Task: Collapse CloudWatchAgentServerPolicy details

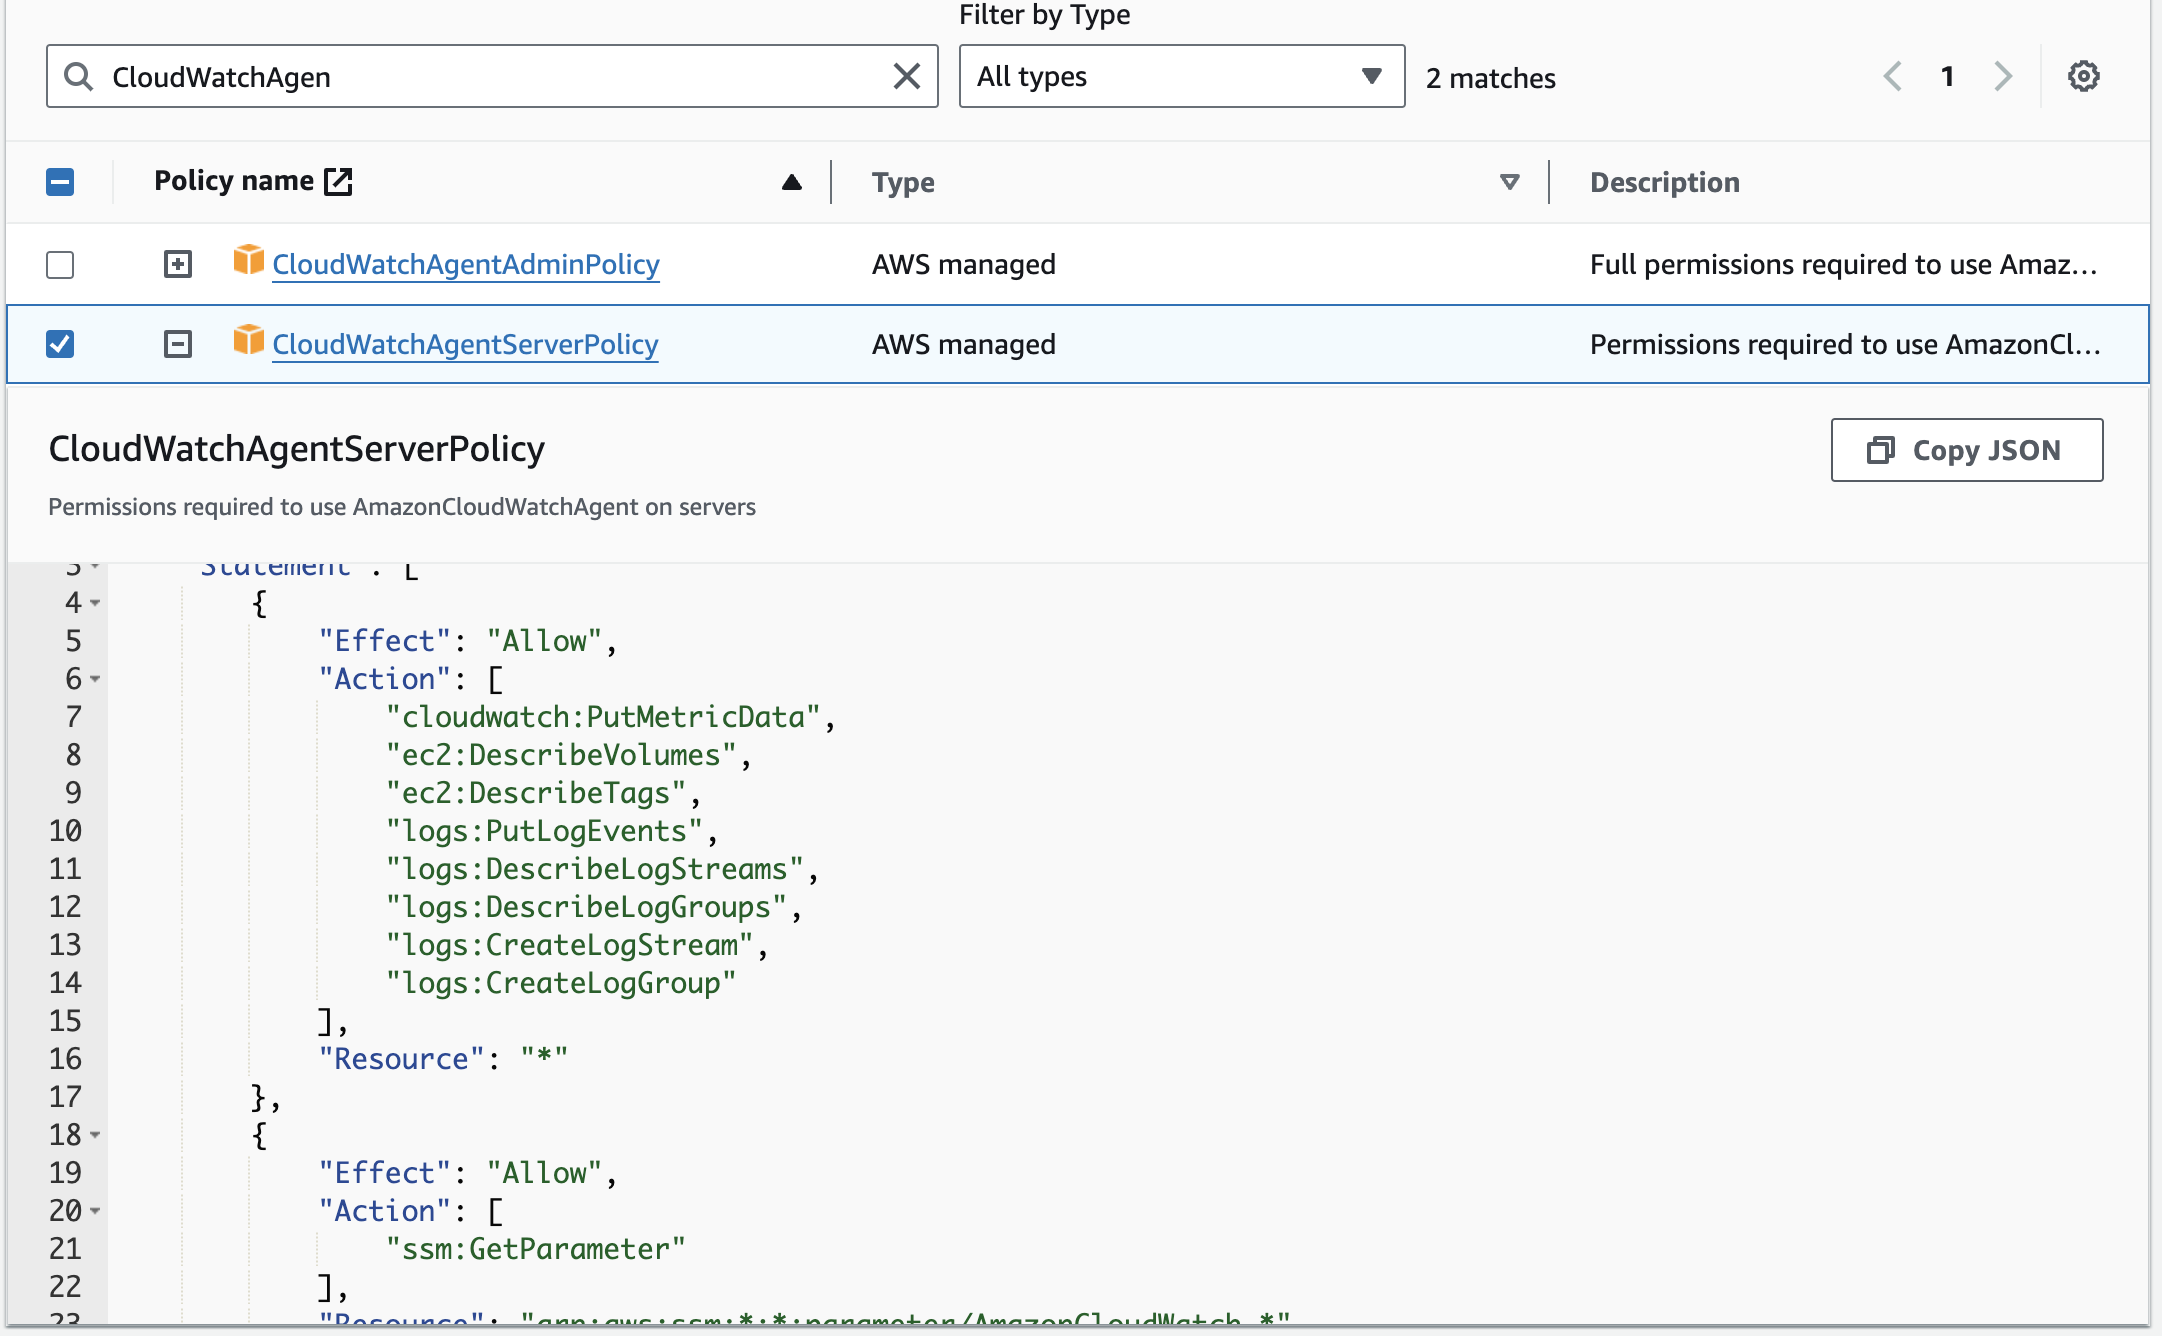Action: (x=177, y=344)
